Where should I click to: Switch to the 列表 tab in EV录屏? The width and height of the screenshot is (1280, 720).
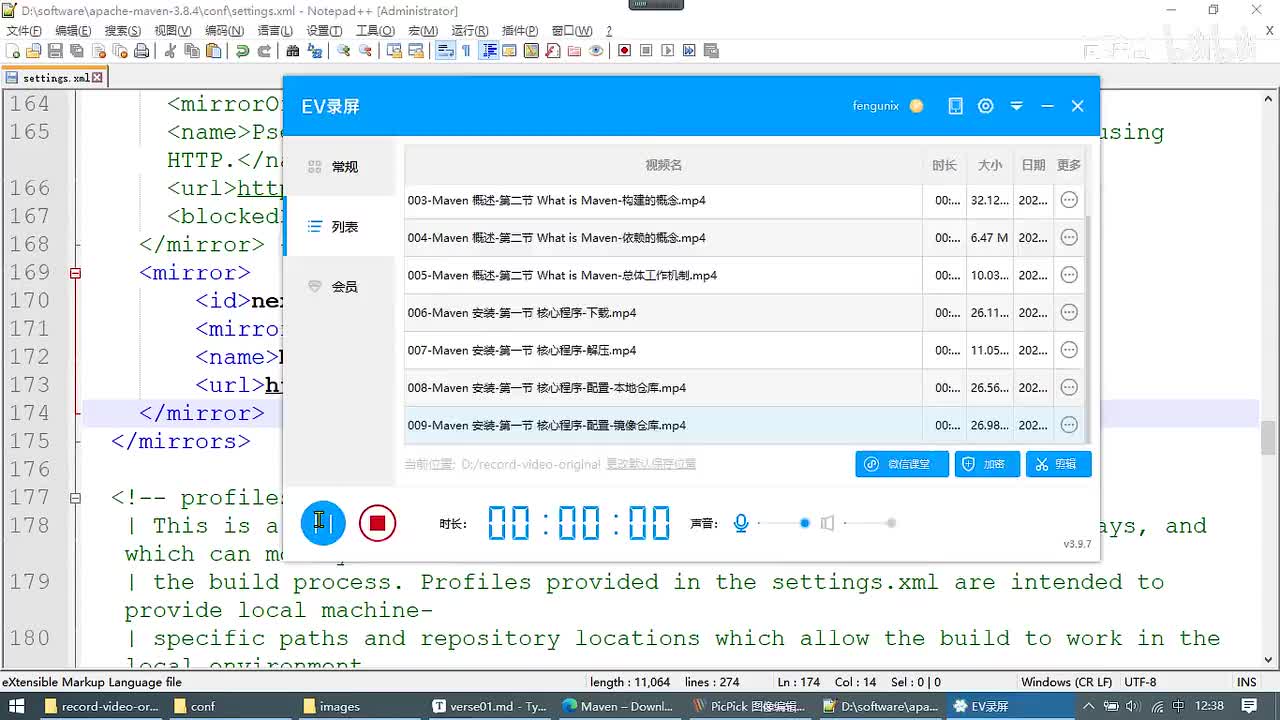click(x=340, y=227)
